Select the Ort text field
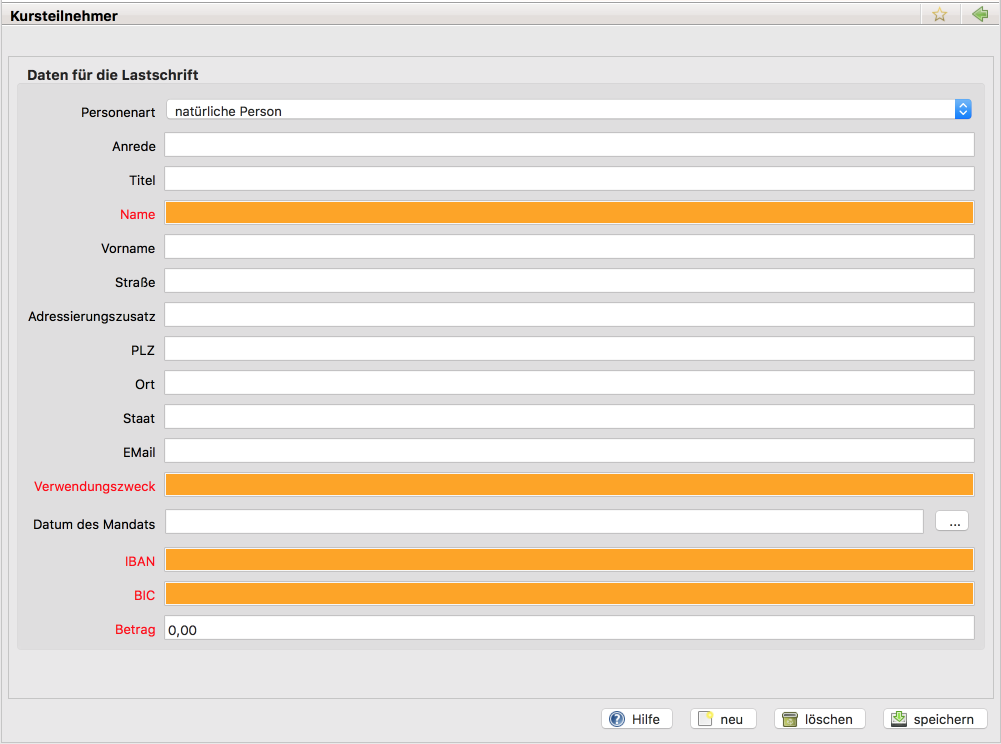This screenshot has width=1001, height=744. (x=568, y=383)
